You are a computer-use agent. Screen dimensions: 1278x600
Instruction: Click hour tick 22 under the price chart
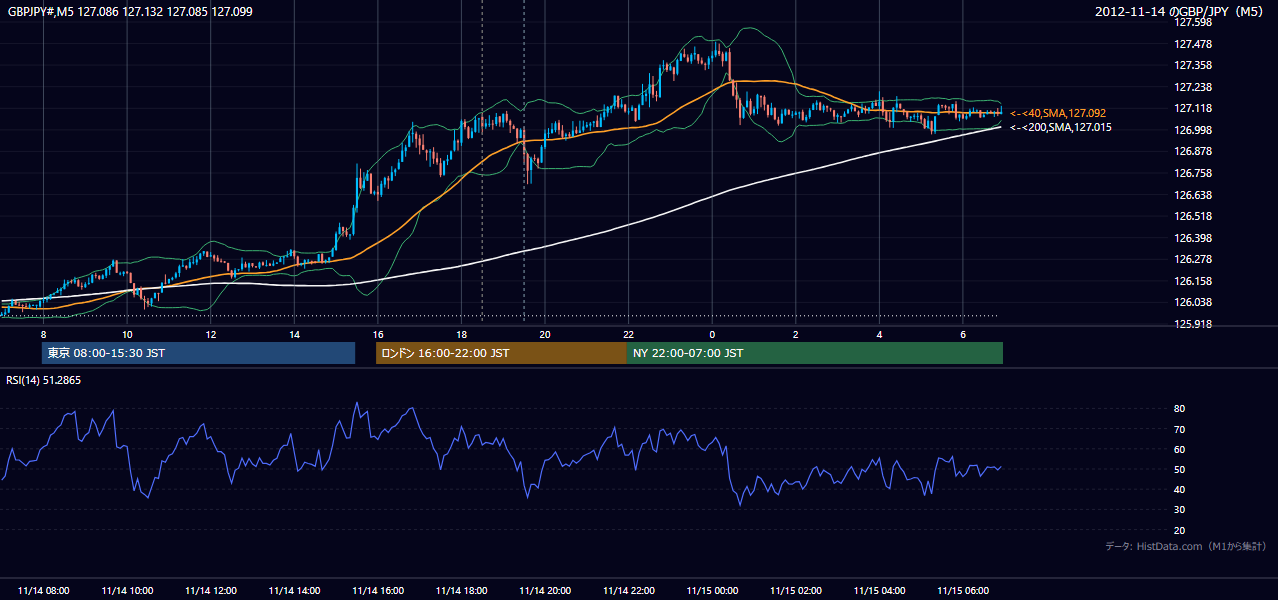click(x=629, y=334)
